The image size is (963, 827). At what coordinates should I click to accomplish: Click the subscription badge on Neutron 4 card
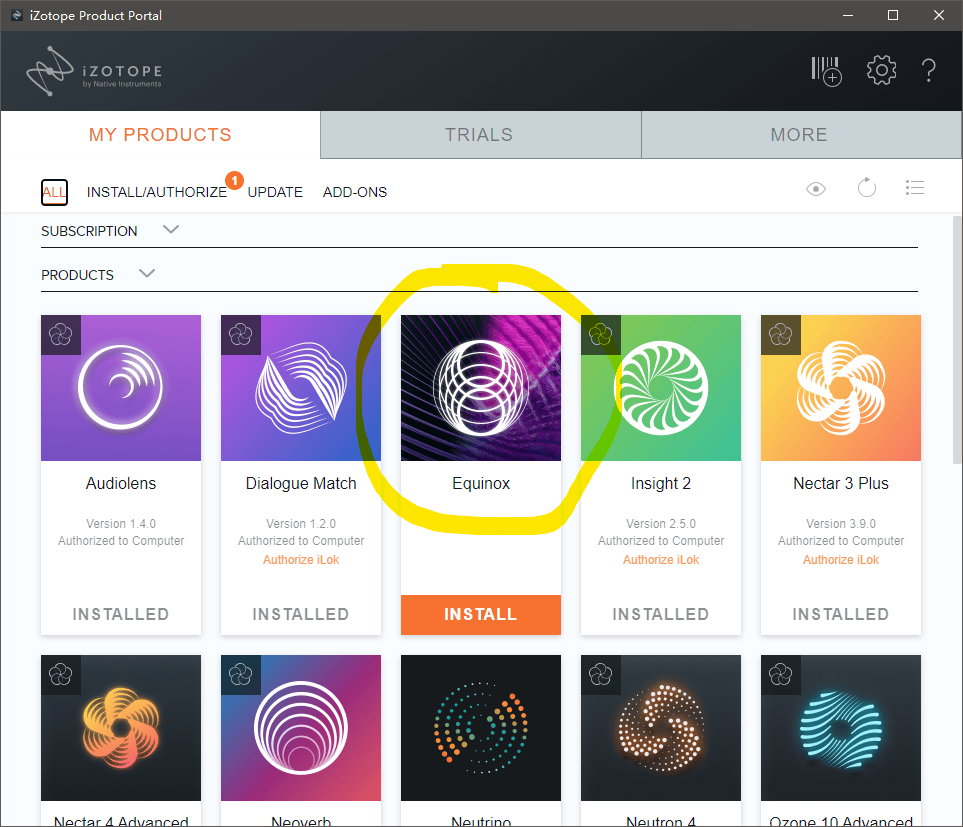click(601, 675)
